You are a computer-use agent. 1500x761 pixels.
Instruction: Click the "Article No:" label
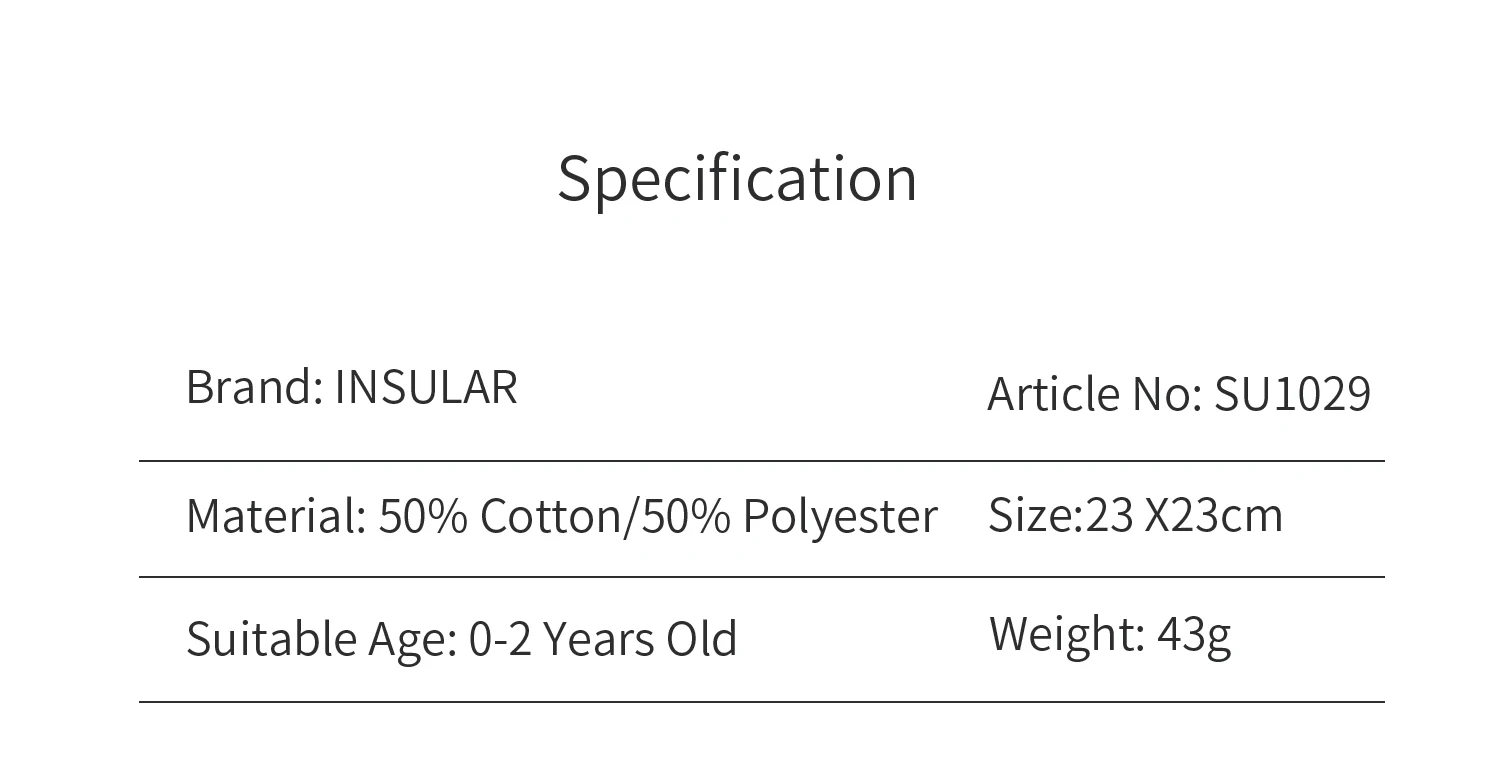(x=1094, y=394)
